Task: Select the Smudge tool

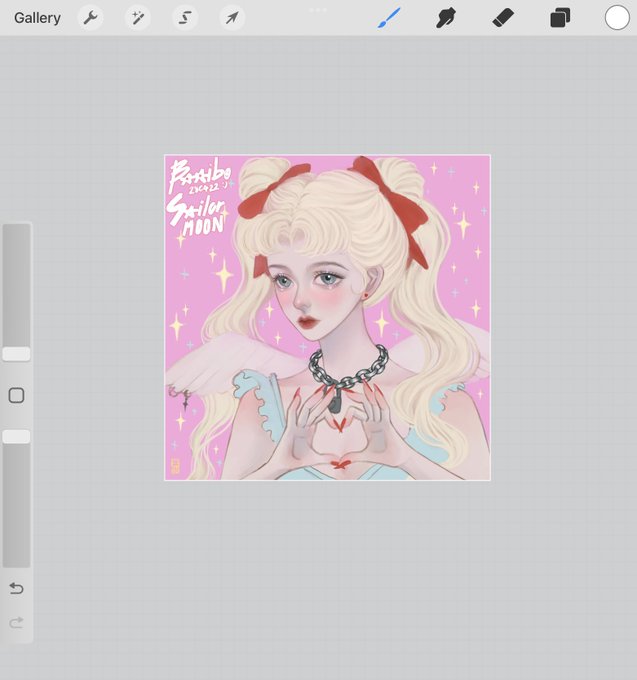Action: tap(446, 18)
